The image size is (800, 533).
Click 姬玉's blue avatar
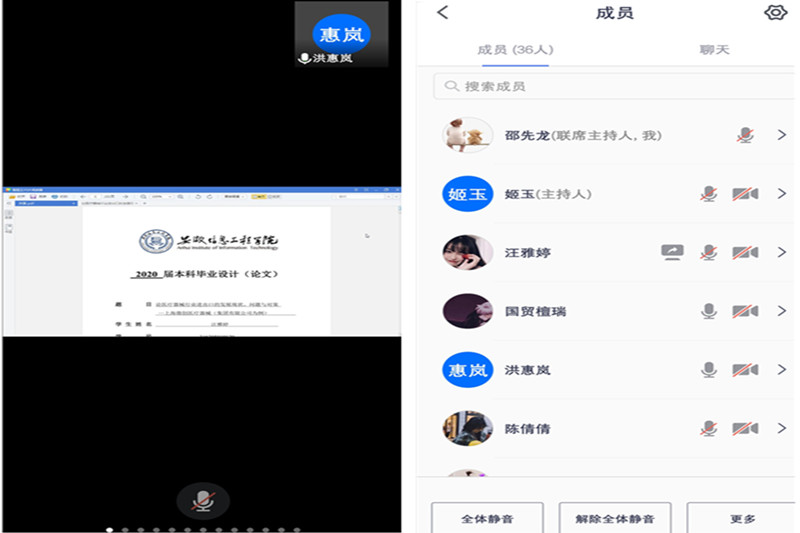(x=467, y=194)
